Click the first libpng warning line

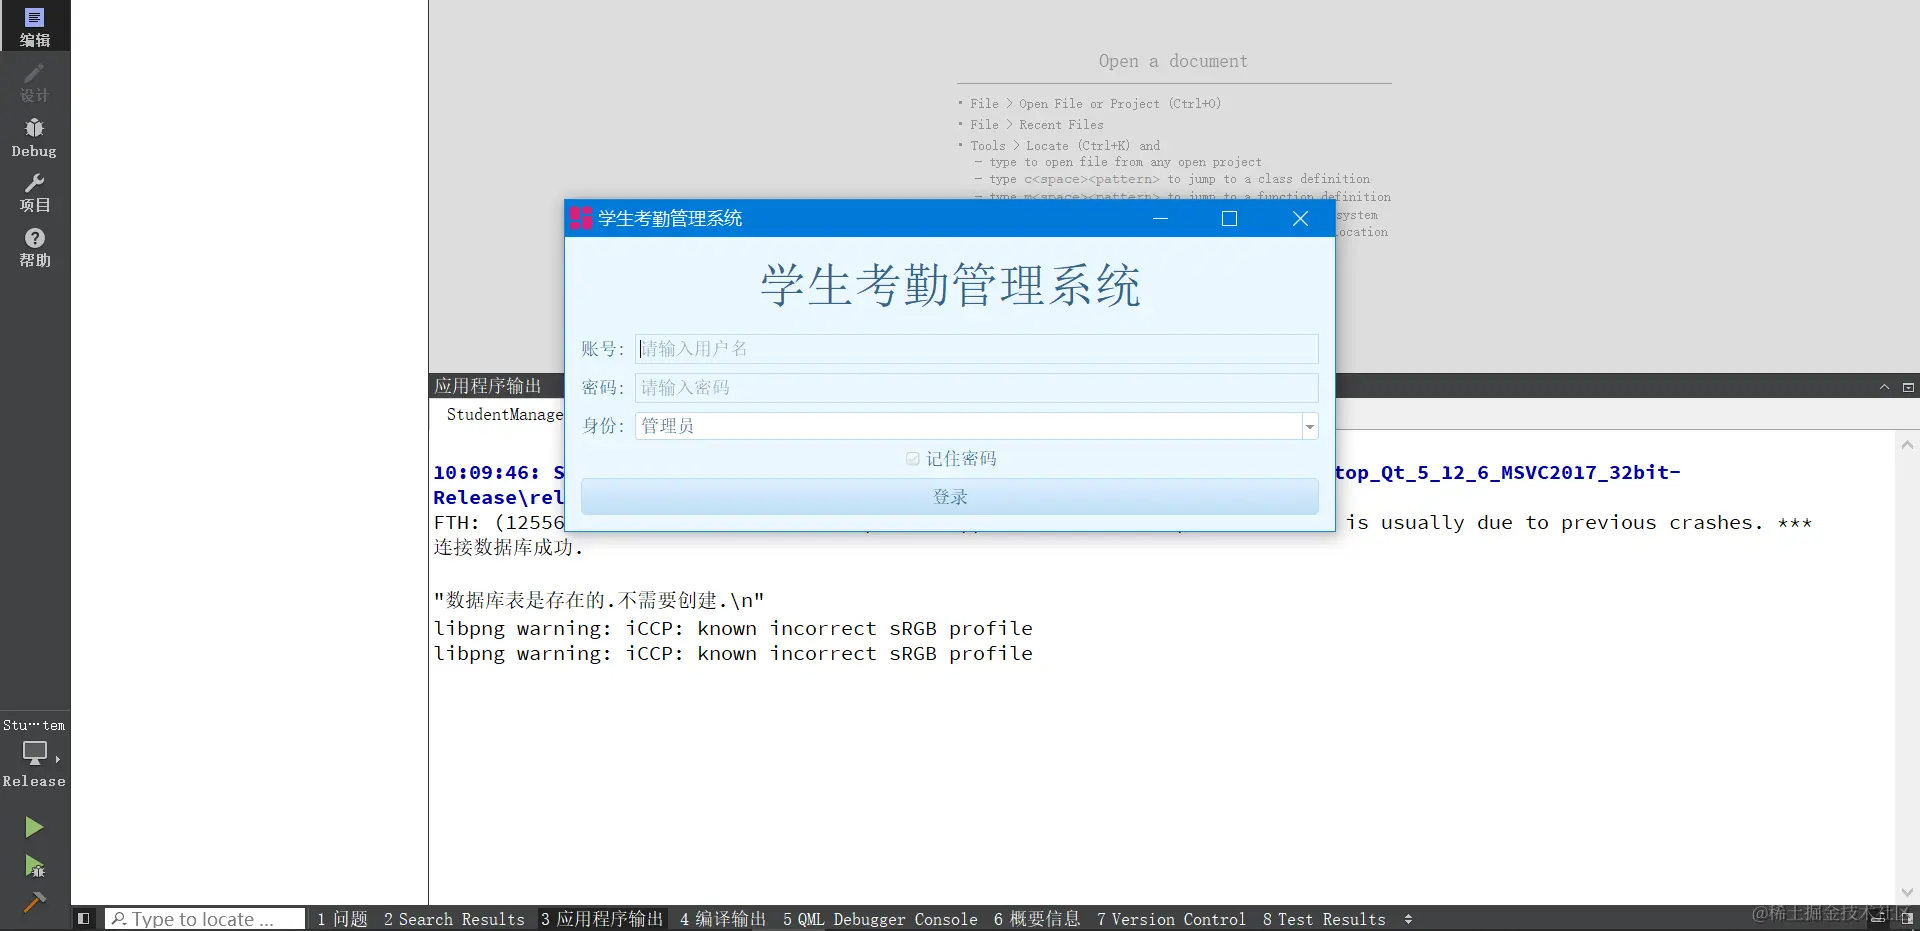coord(733,628)
